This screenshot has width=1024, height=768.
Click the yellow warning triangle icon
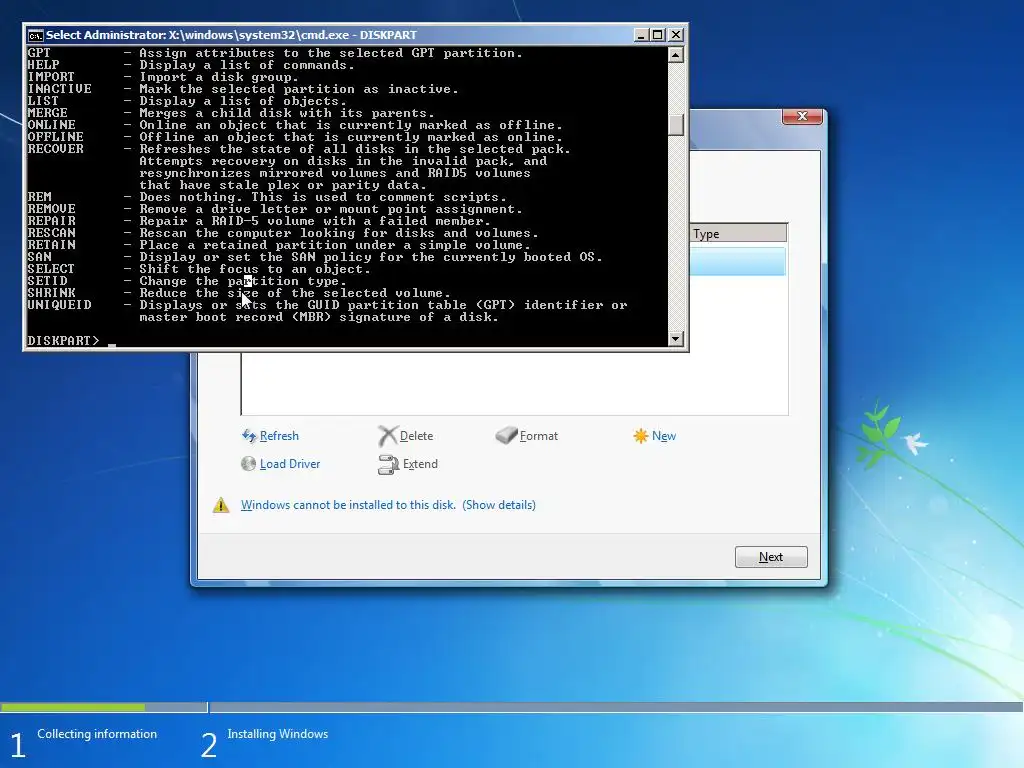[221, 505]
